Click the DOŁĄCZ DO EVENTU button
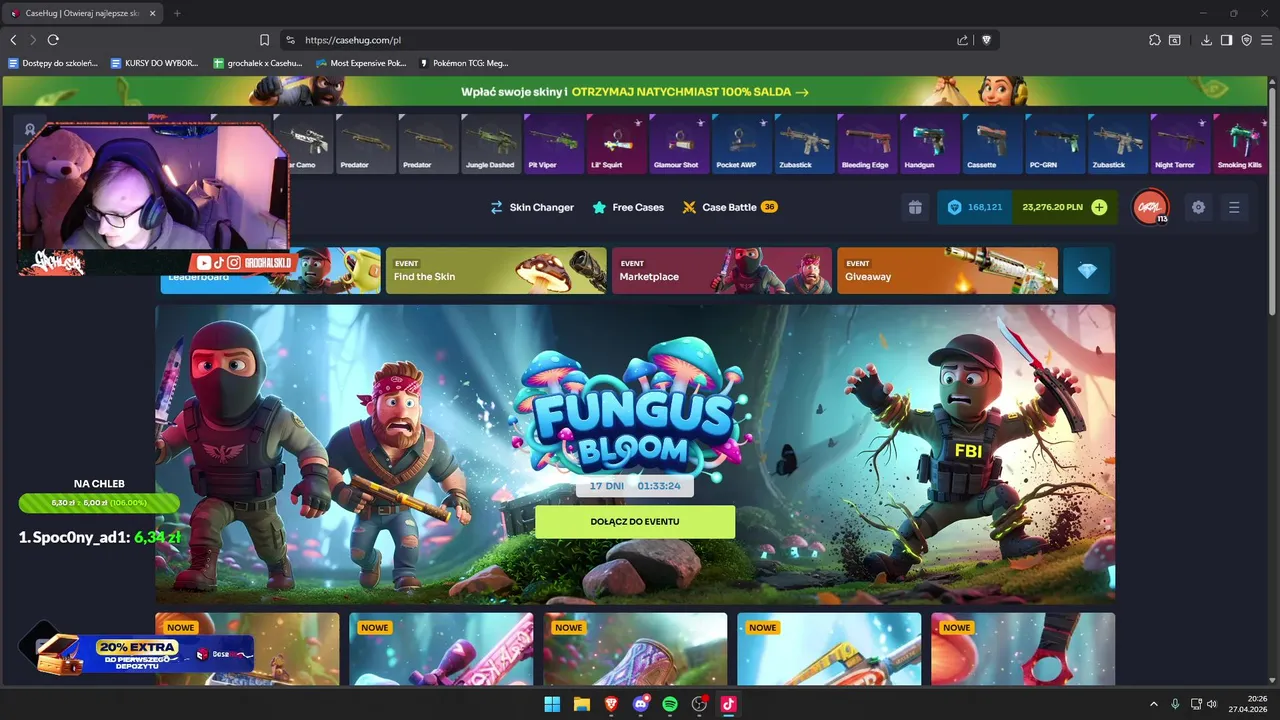The image size is (1280, 720). tap(635, 522)
